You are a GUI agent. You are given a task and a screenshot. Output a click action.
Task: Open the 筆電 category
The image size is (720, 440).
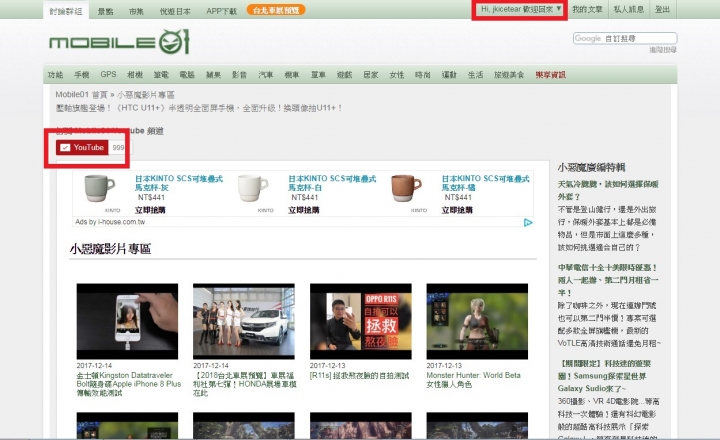coord(161,74)
